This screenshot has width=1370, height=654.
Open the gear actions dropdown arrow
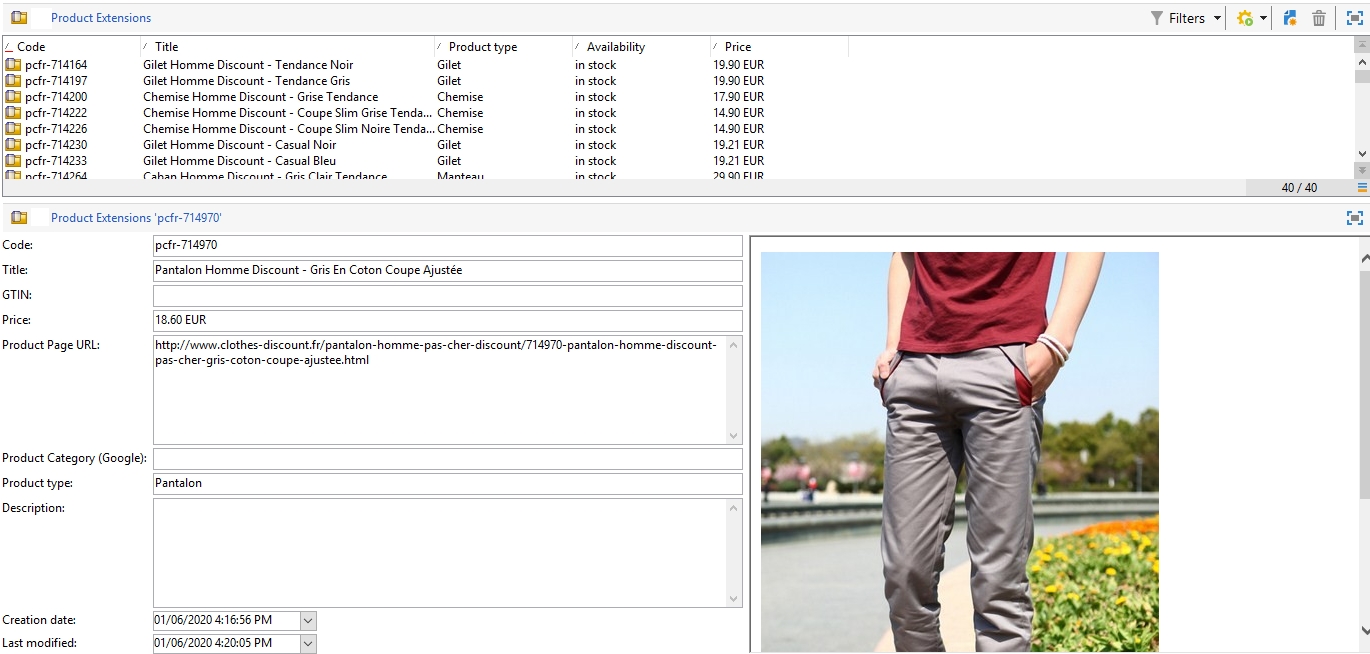click(x=1264, y=18)
